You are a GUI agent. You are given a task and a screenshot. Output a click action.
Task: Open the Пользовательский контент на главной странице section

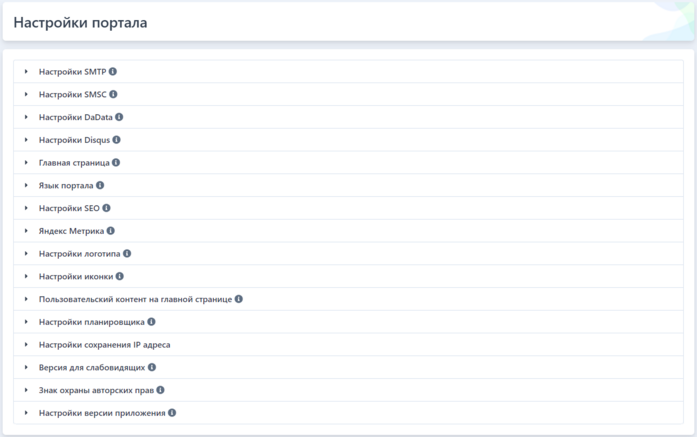pos(135,299)
